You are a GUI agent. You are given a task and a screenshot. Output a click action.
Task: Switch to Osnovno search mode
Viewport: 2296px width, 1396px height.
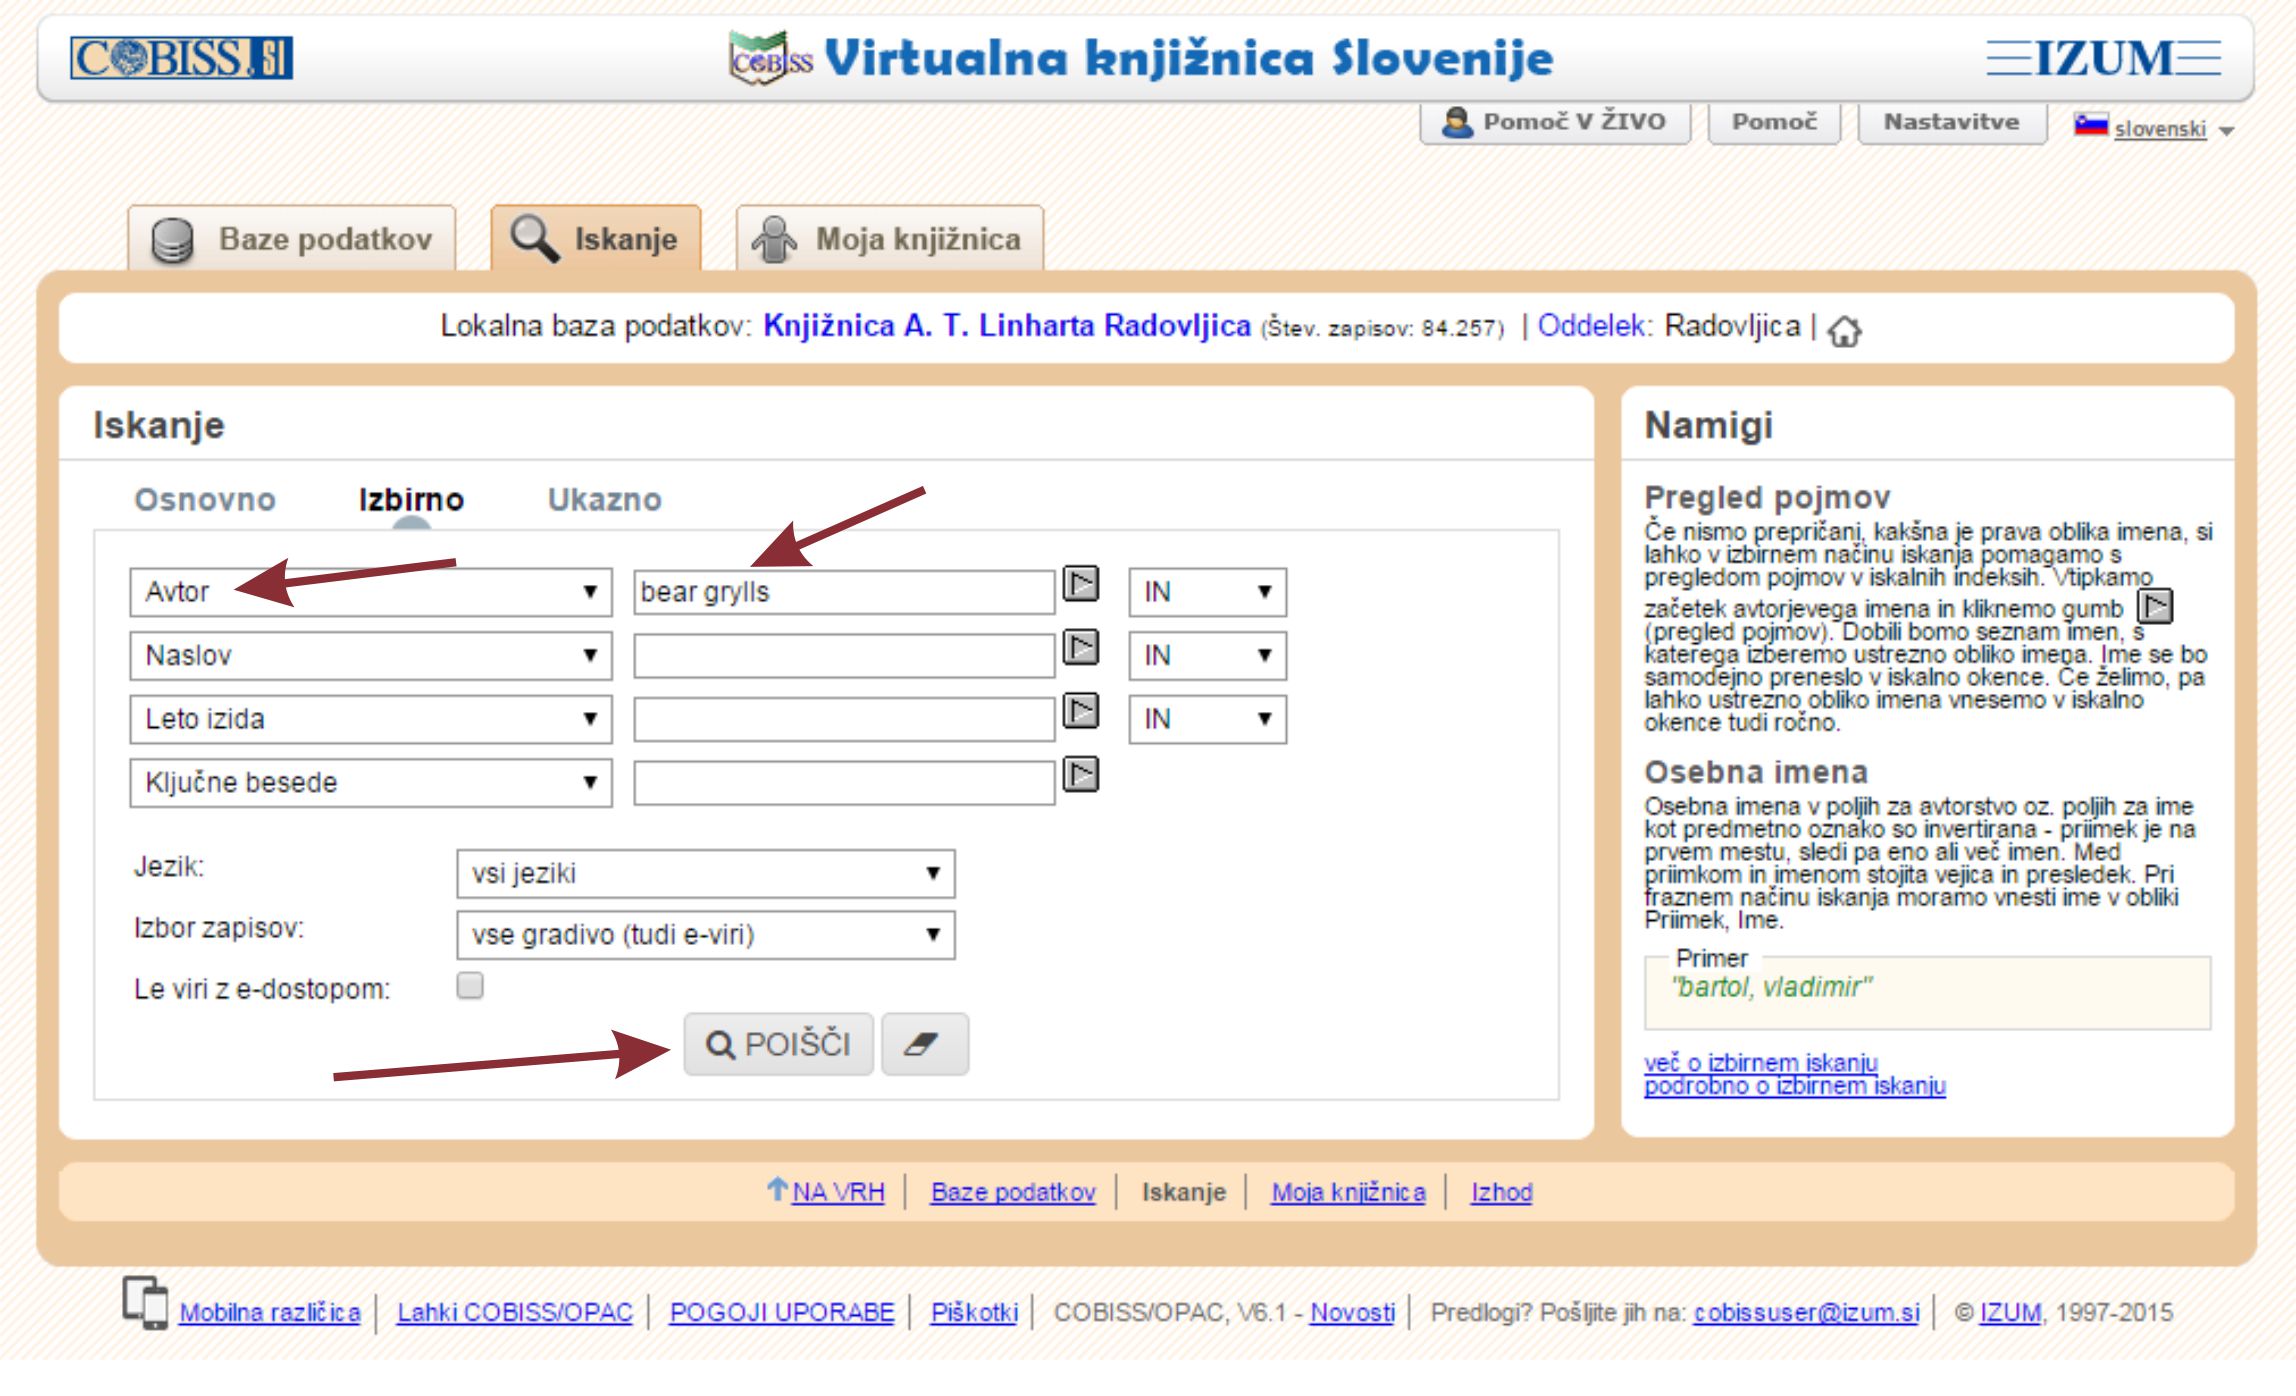[205, 499]
